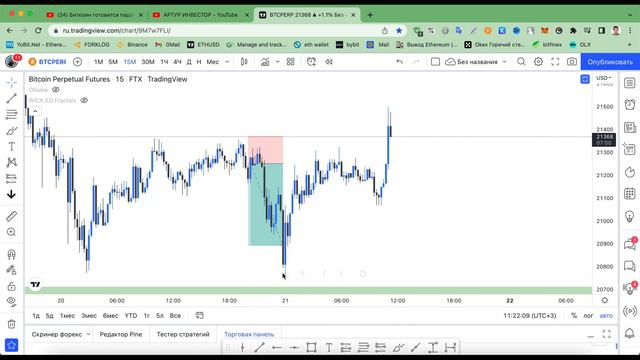Switch to the 30M timeframe
This screenshot has width=640, height=360.
[x=148, y=62]
